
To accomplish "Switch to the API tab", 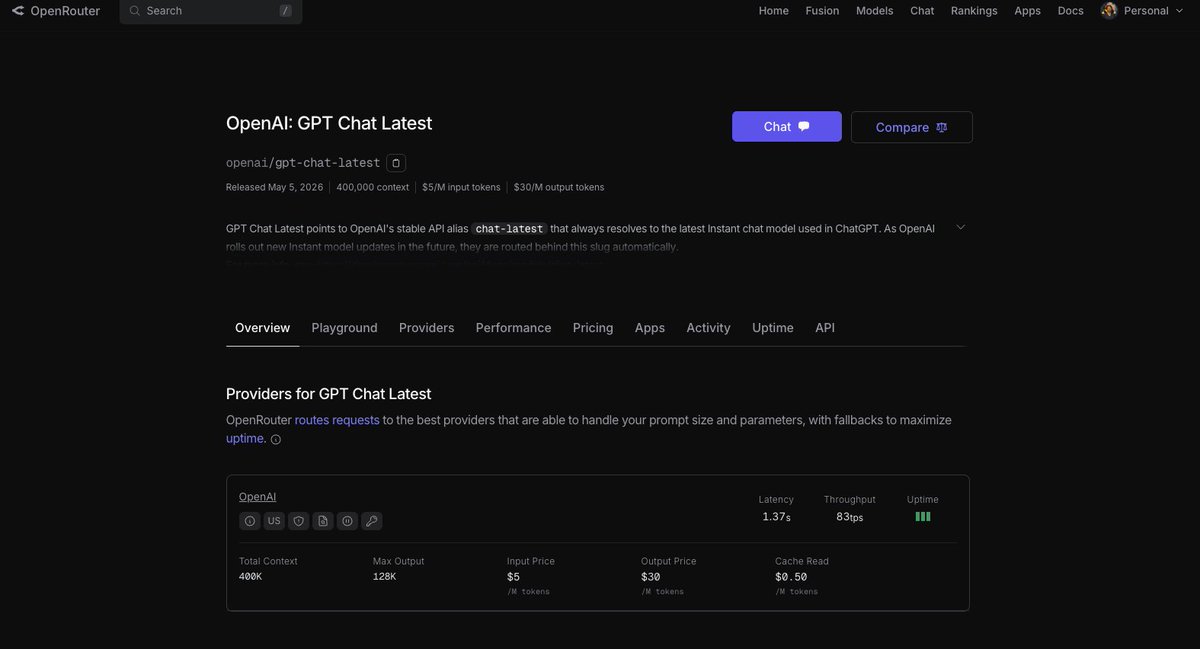I will [x=825, y=328].
